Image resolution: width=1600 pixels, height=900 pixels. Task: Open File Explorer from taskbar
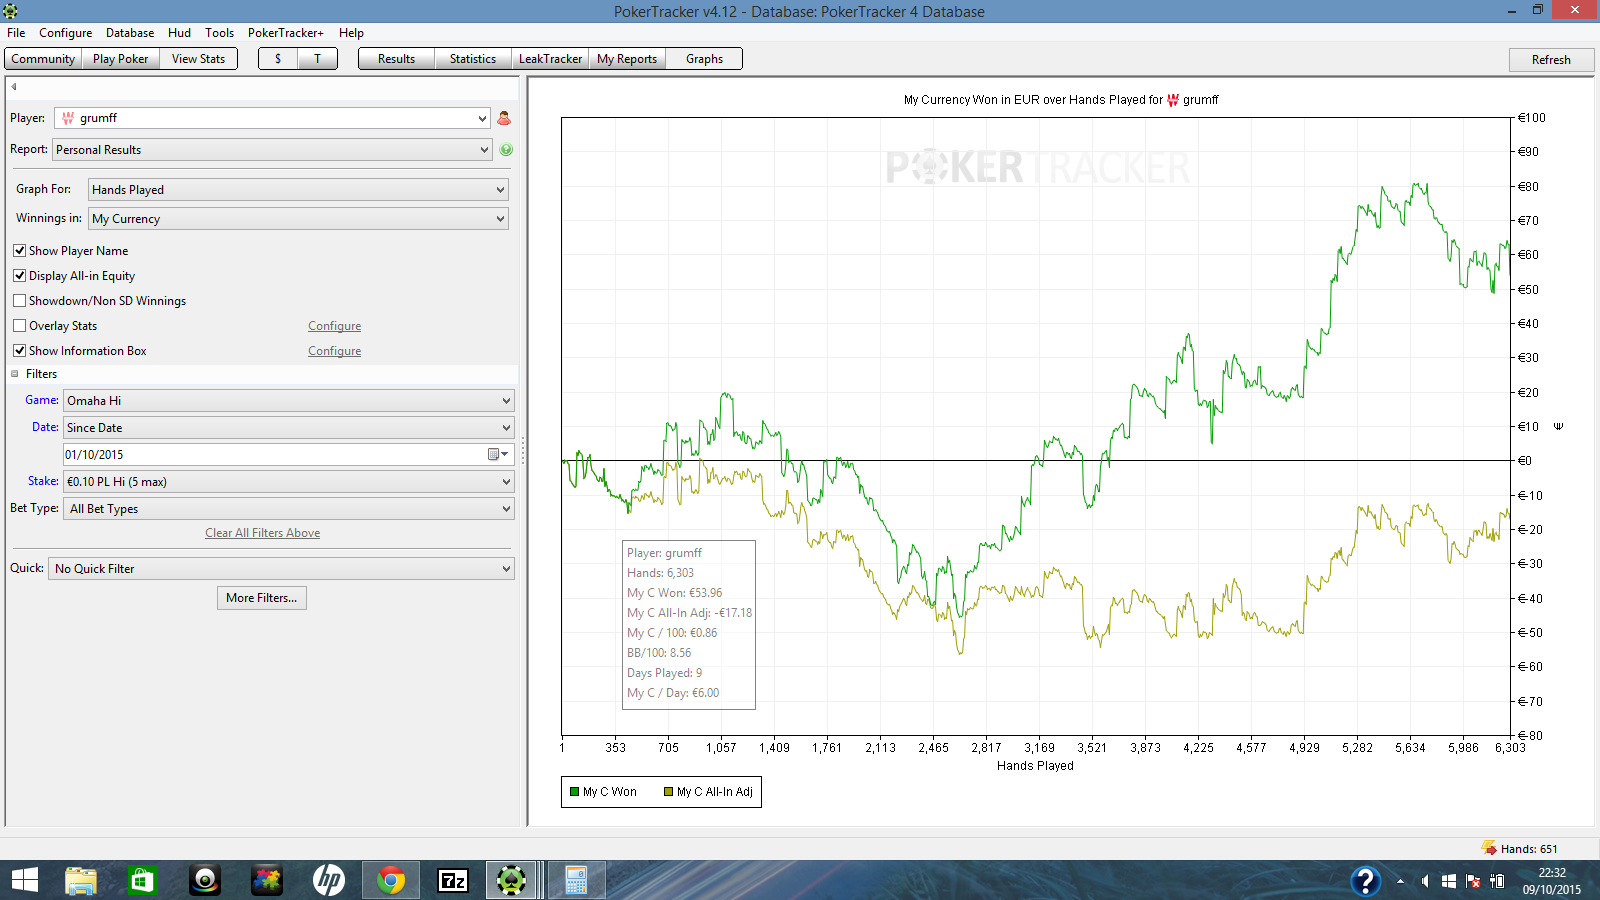80,880
